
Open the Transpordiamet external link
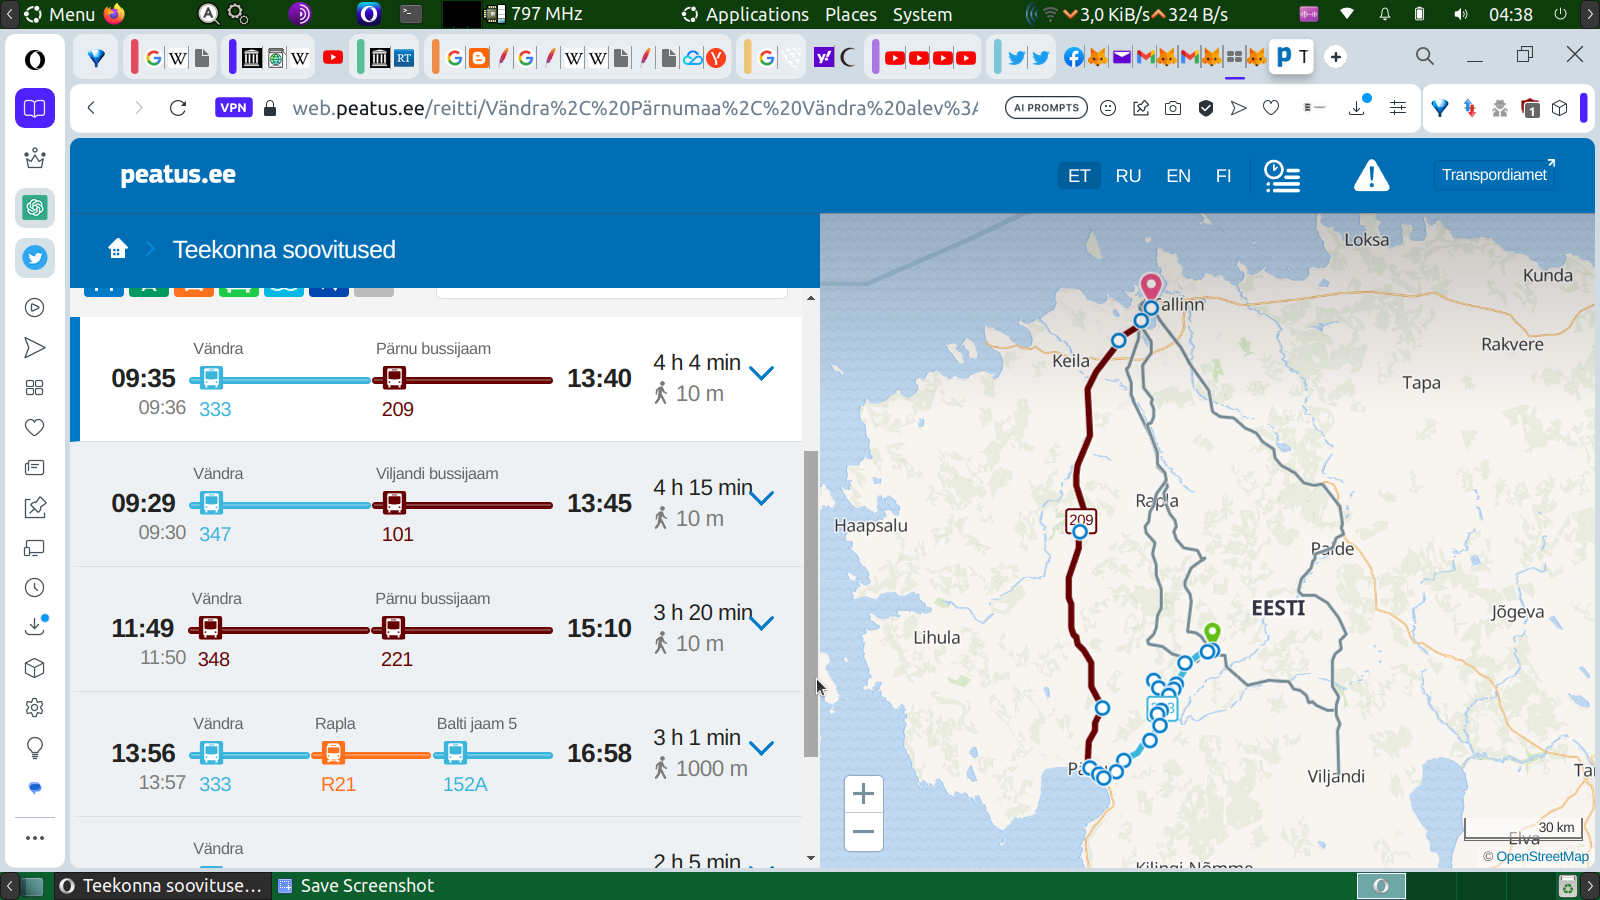[x=1495, y=175]
